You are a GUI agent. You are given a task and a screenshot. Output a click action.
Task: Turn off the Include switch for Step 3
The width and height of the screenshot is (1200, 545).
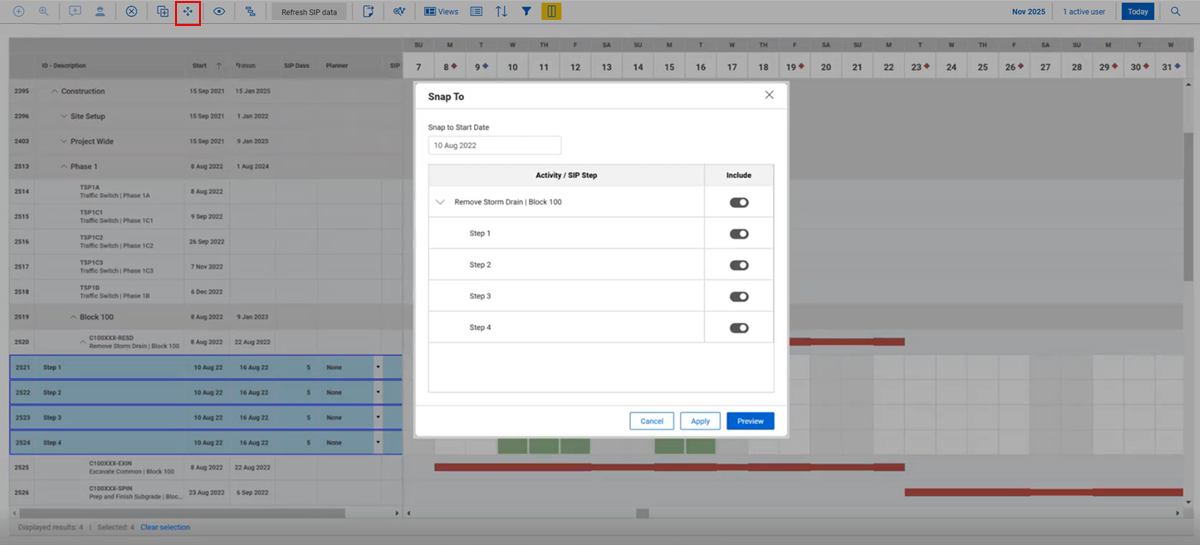pyautogui.click(x=739, y=297)
